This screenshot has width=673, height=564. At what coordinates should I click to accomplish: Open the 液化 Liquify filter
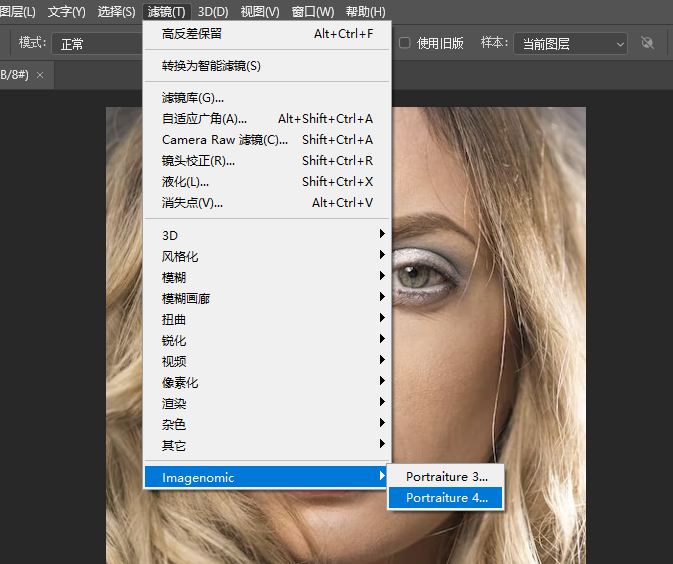186,182
